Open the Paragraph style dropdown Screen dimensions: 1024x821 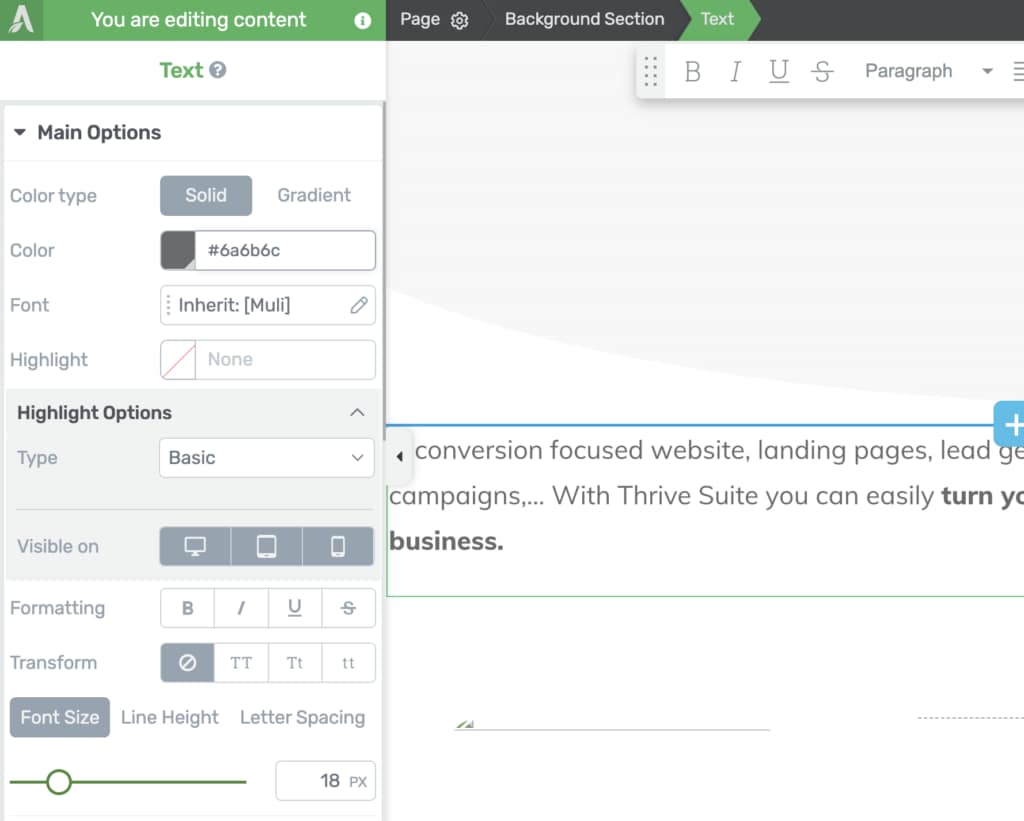(x=927, y=71)
